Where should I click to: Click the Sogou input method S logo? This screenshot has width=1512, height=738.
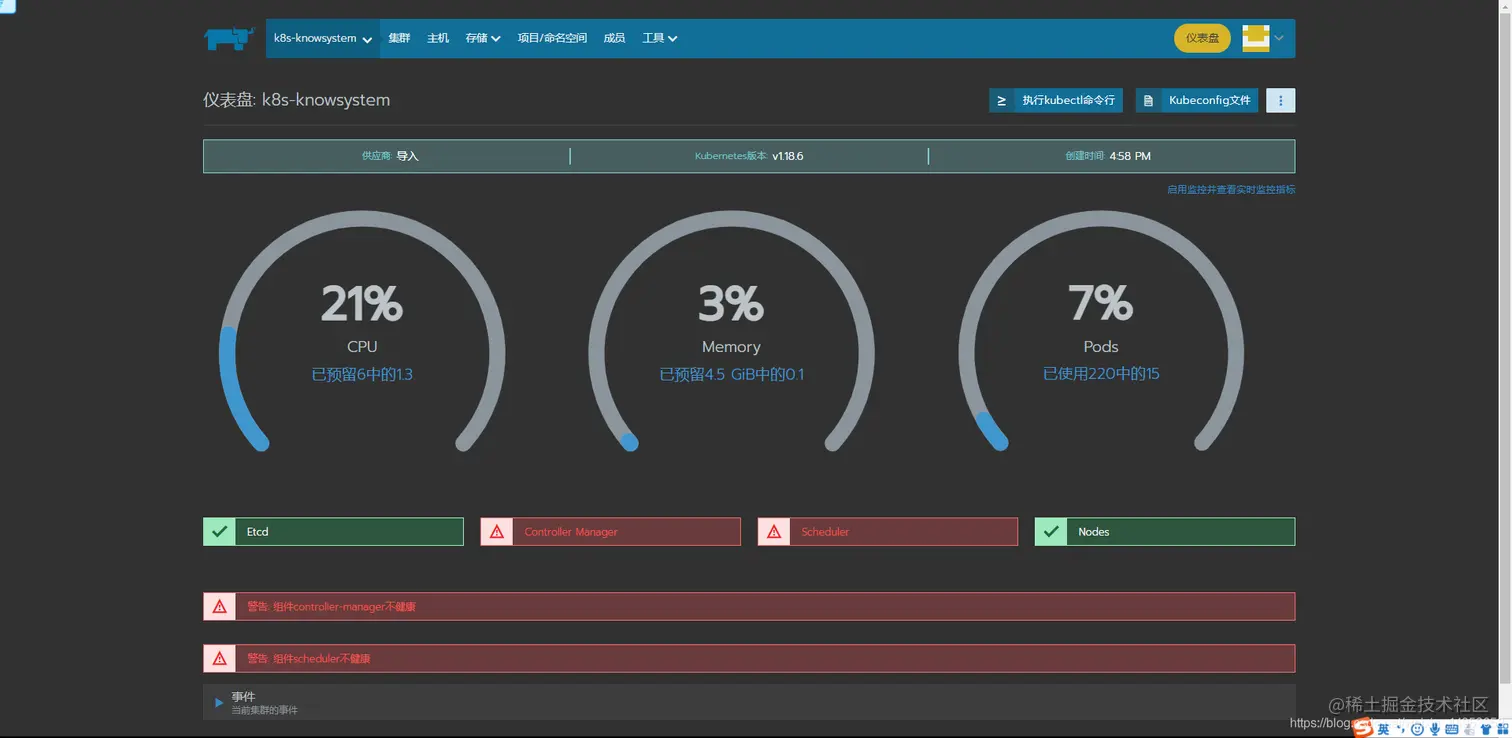(x=1363, y=729)
